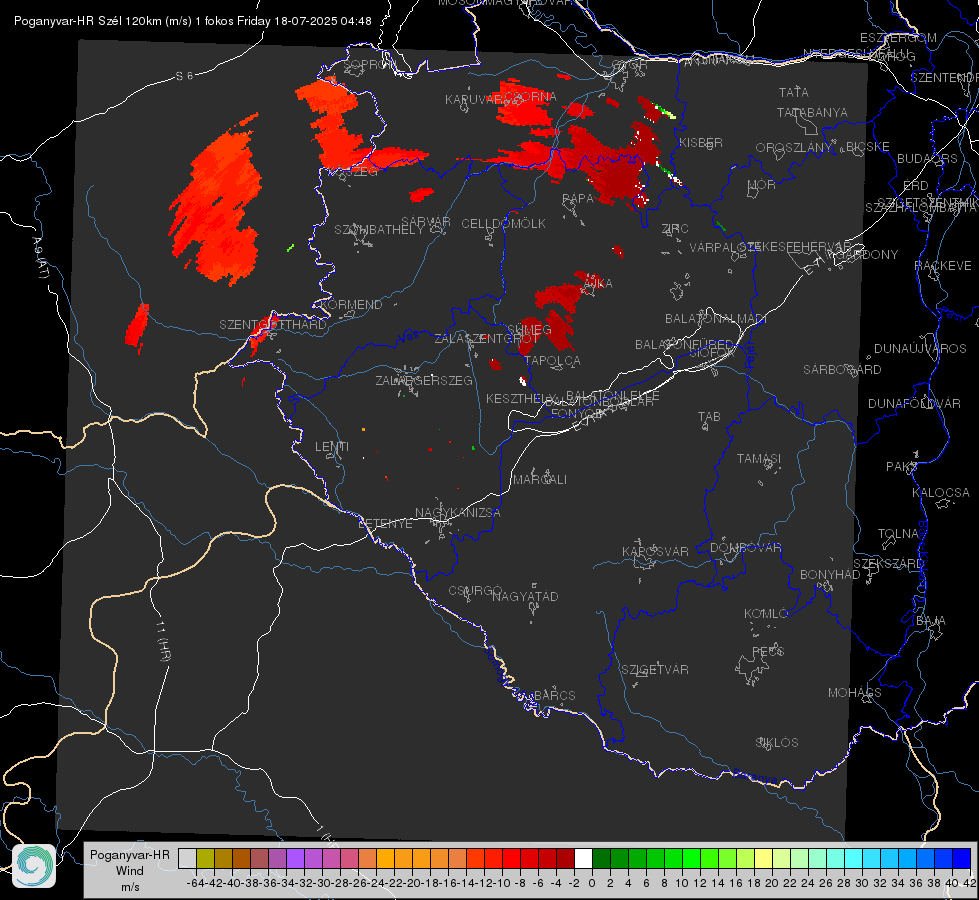Click the radar title text with timestamp

(x=192, y=21)
